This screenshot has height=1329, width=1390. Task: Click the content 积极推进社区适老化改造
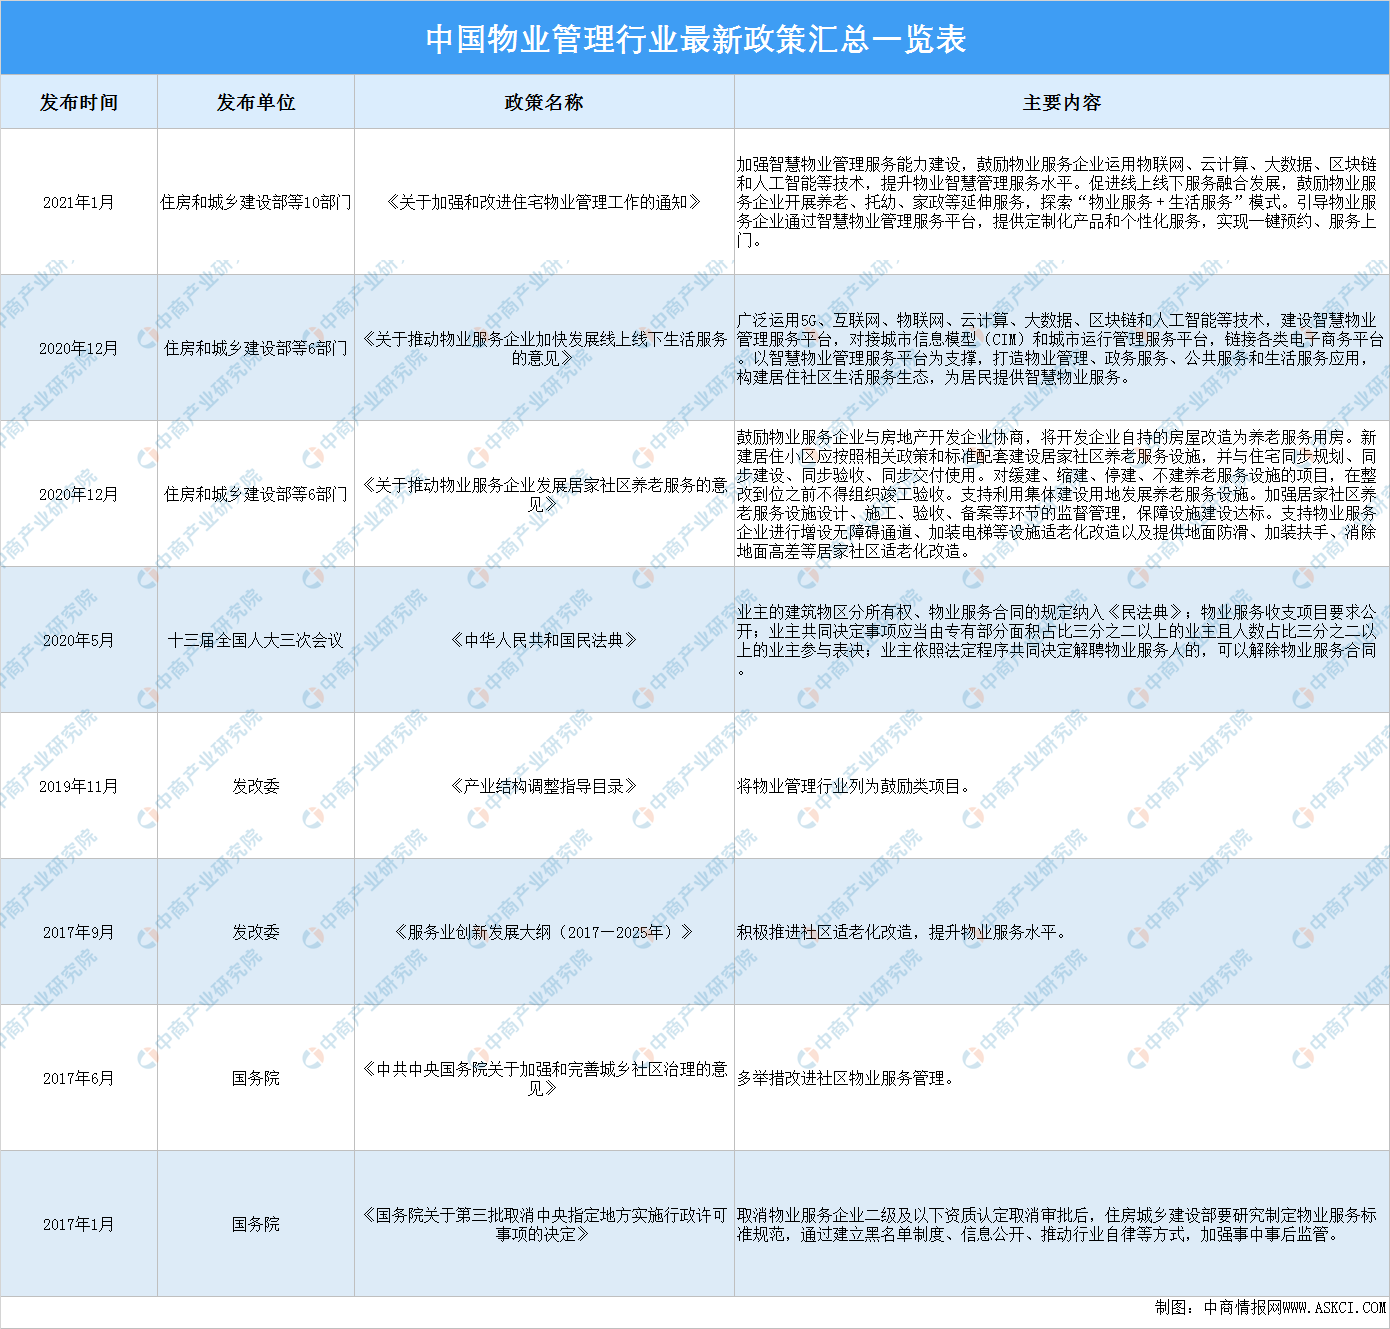[x=904, y=932]
